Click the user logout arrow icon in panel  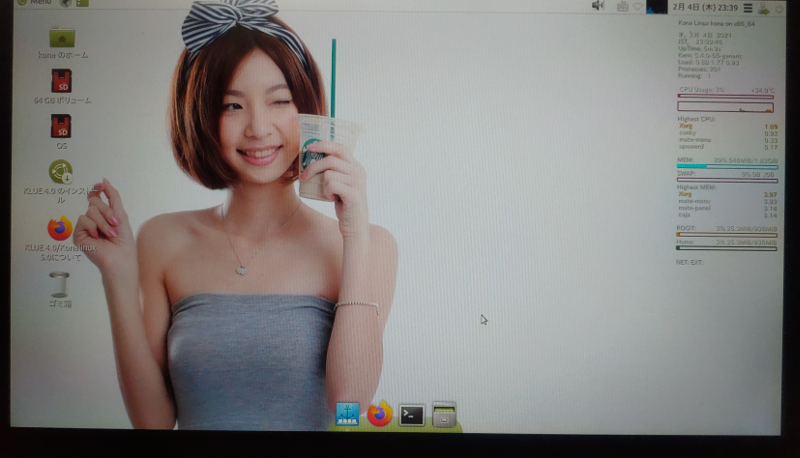764,8
